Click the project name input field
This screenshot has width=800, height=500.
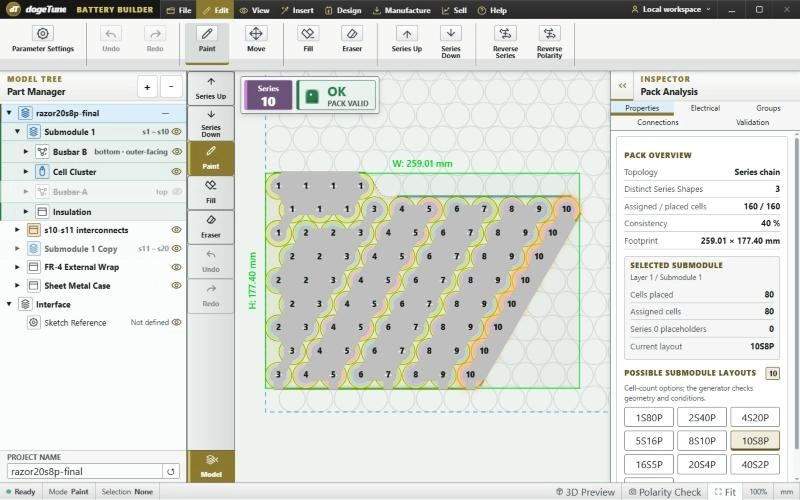pos(85,471)
